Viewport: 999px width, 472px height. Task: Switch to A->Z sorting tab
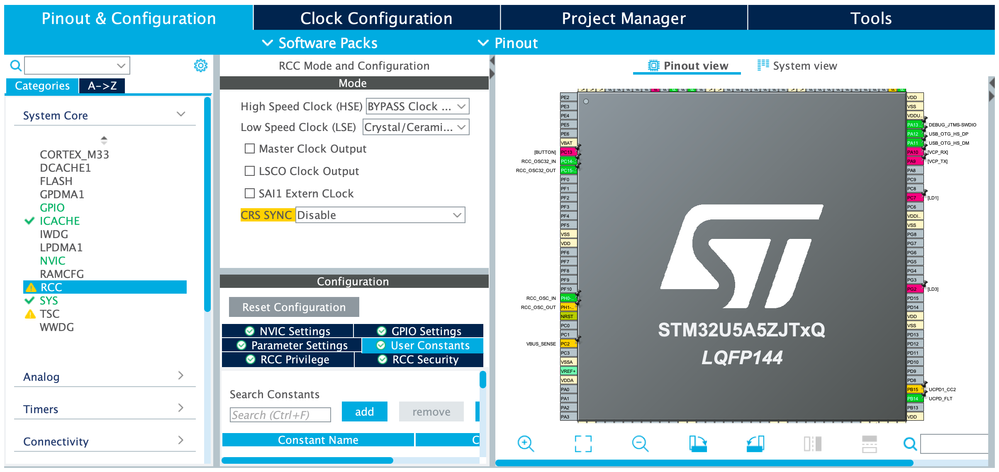[102, 86]
